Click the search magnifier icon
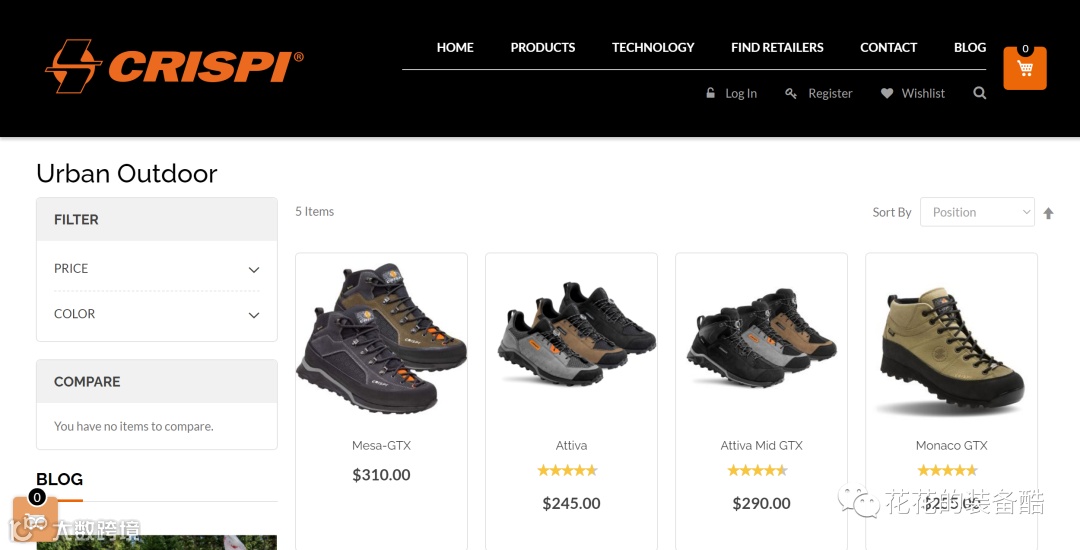 point(979,93)
